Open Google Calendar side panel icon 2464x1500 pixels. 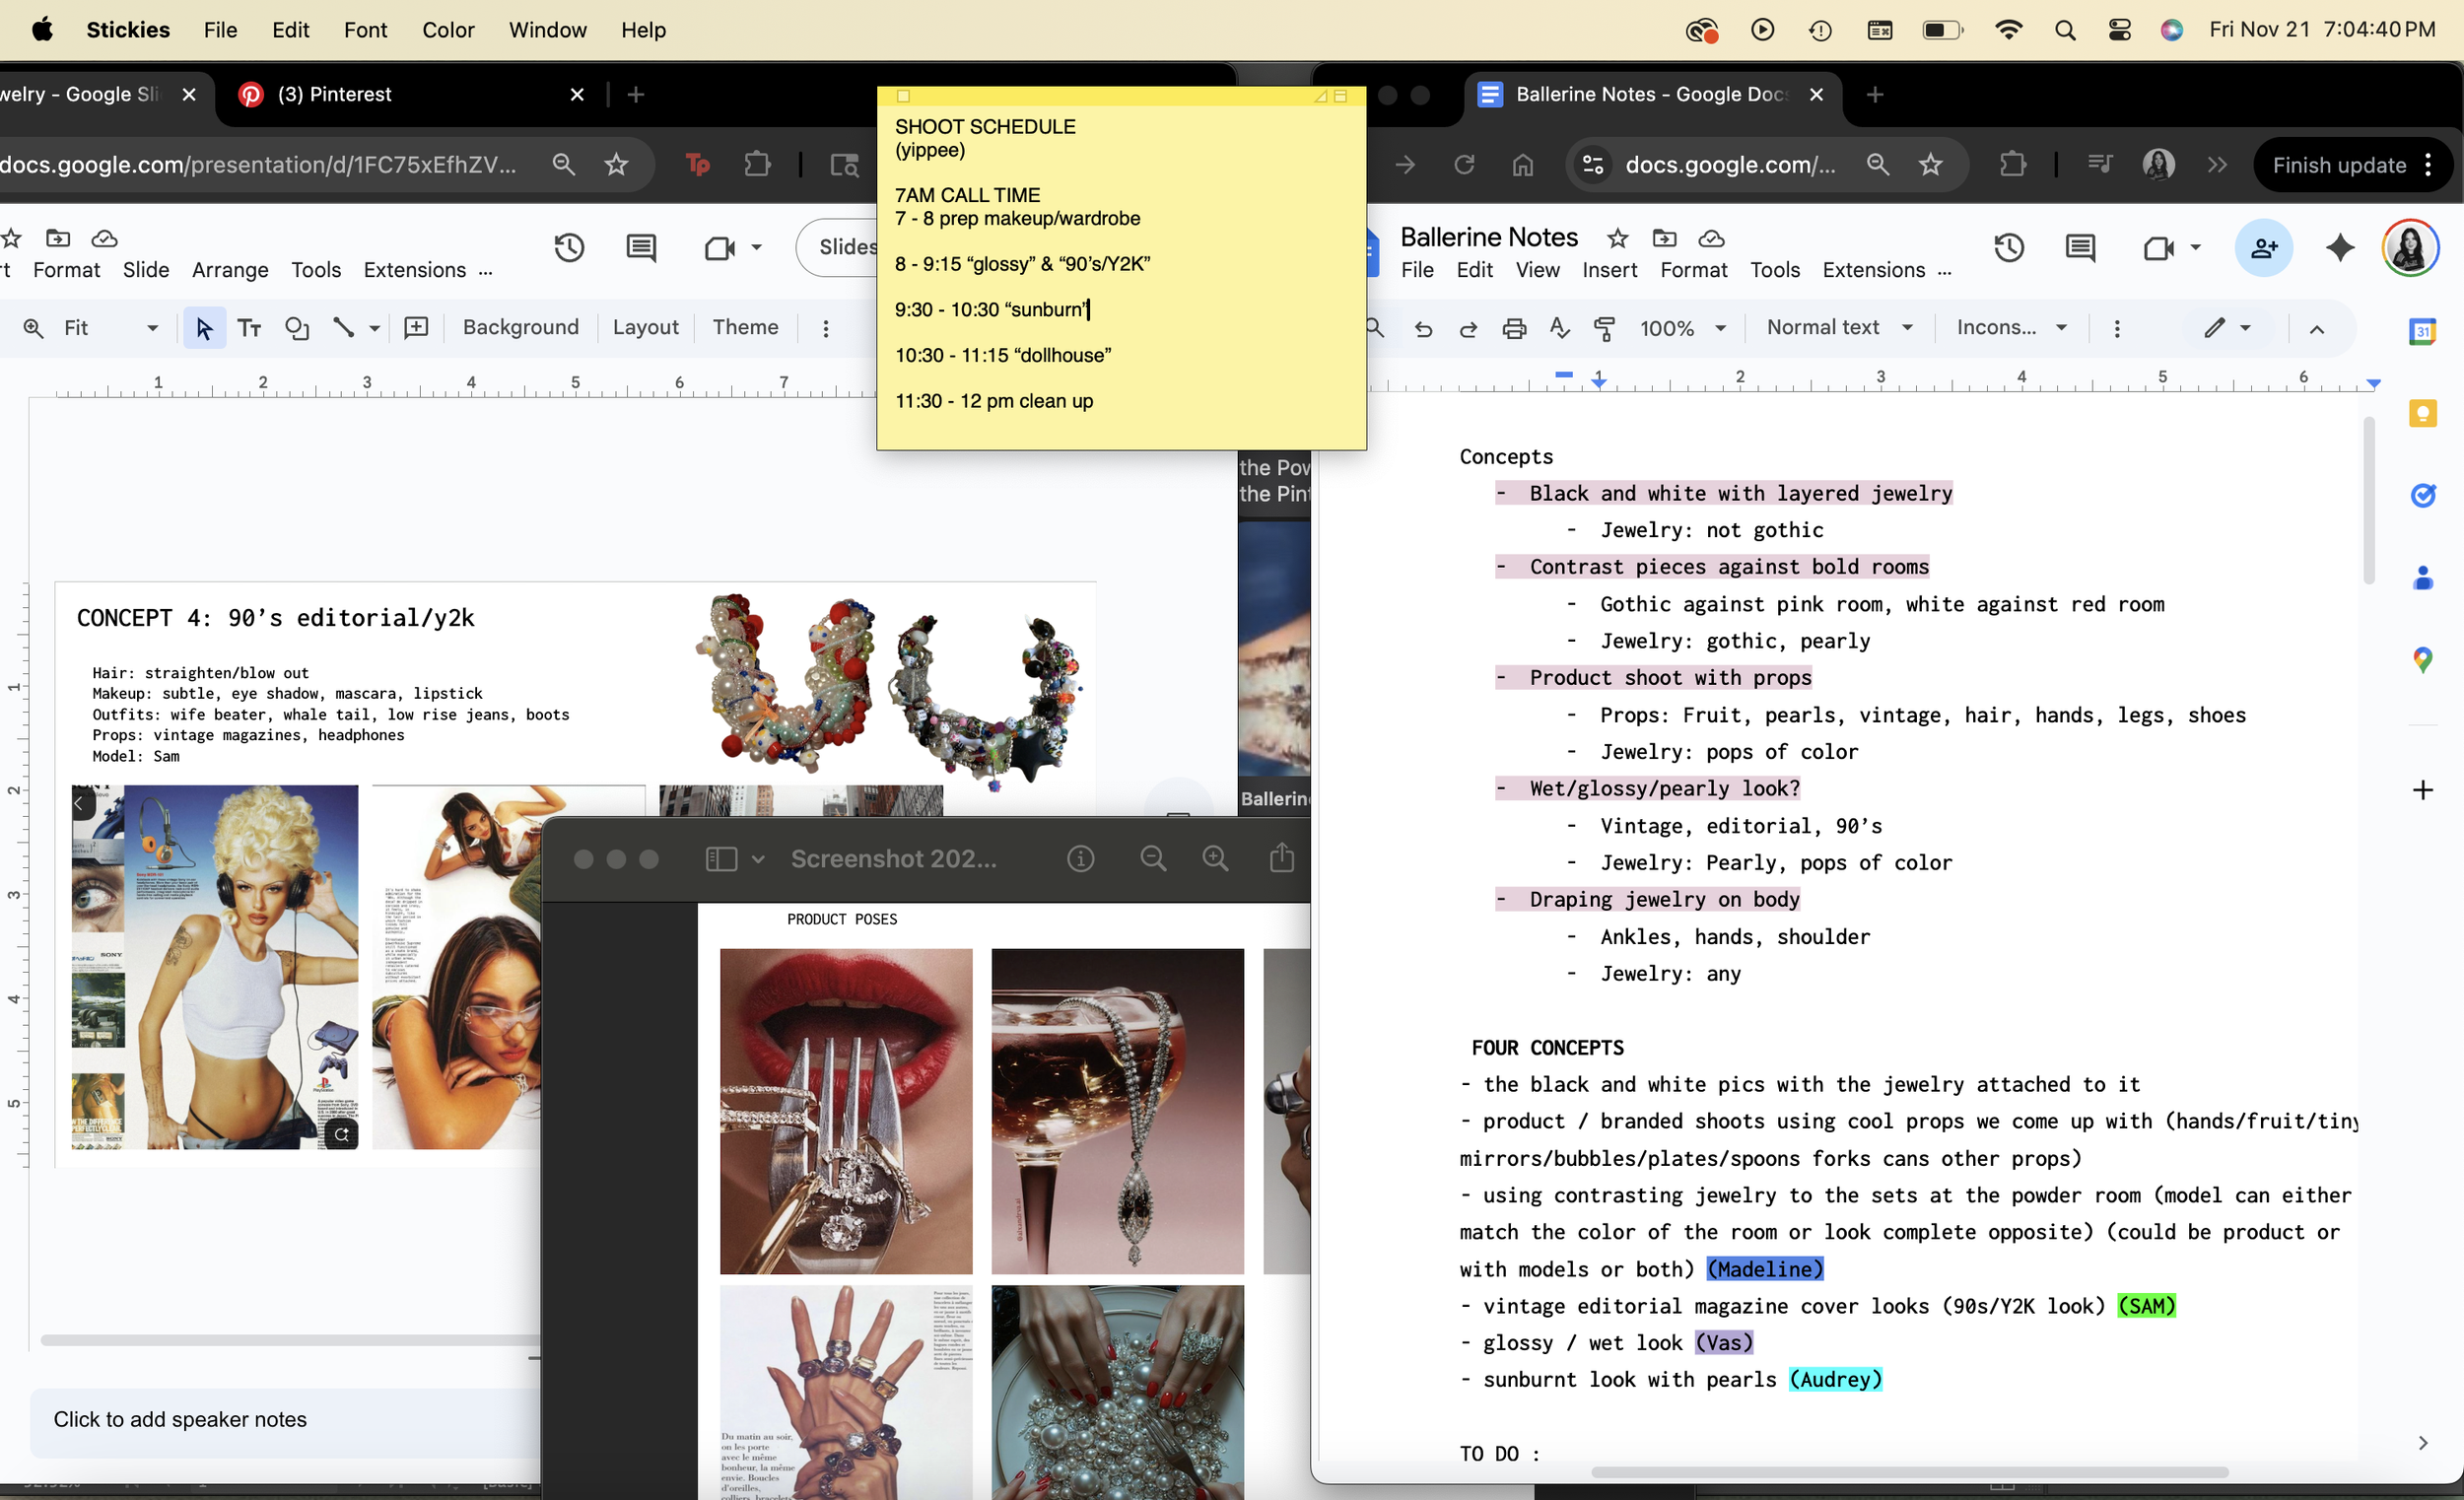coord(2421,332)
